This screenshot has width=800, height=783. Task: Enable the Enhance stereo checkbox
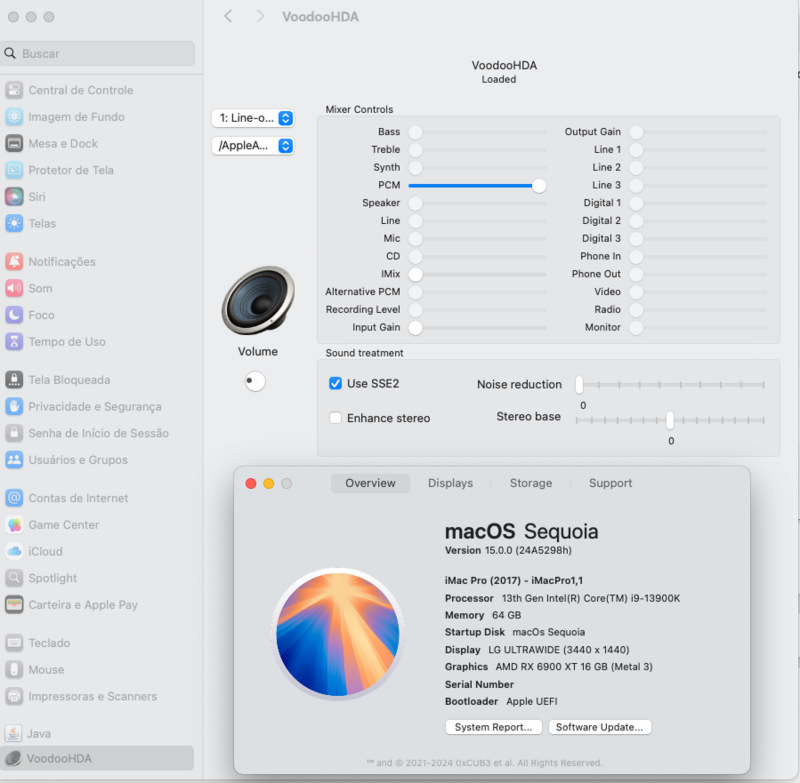pos(336,418)
